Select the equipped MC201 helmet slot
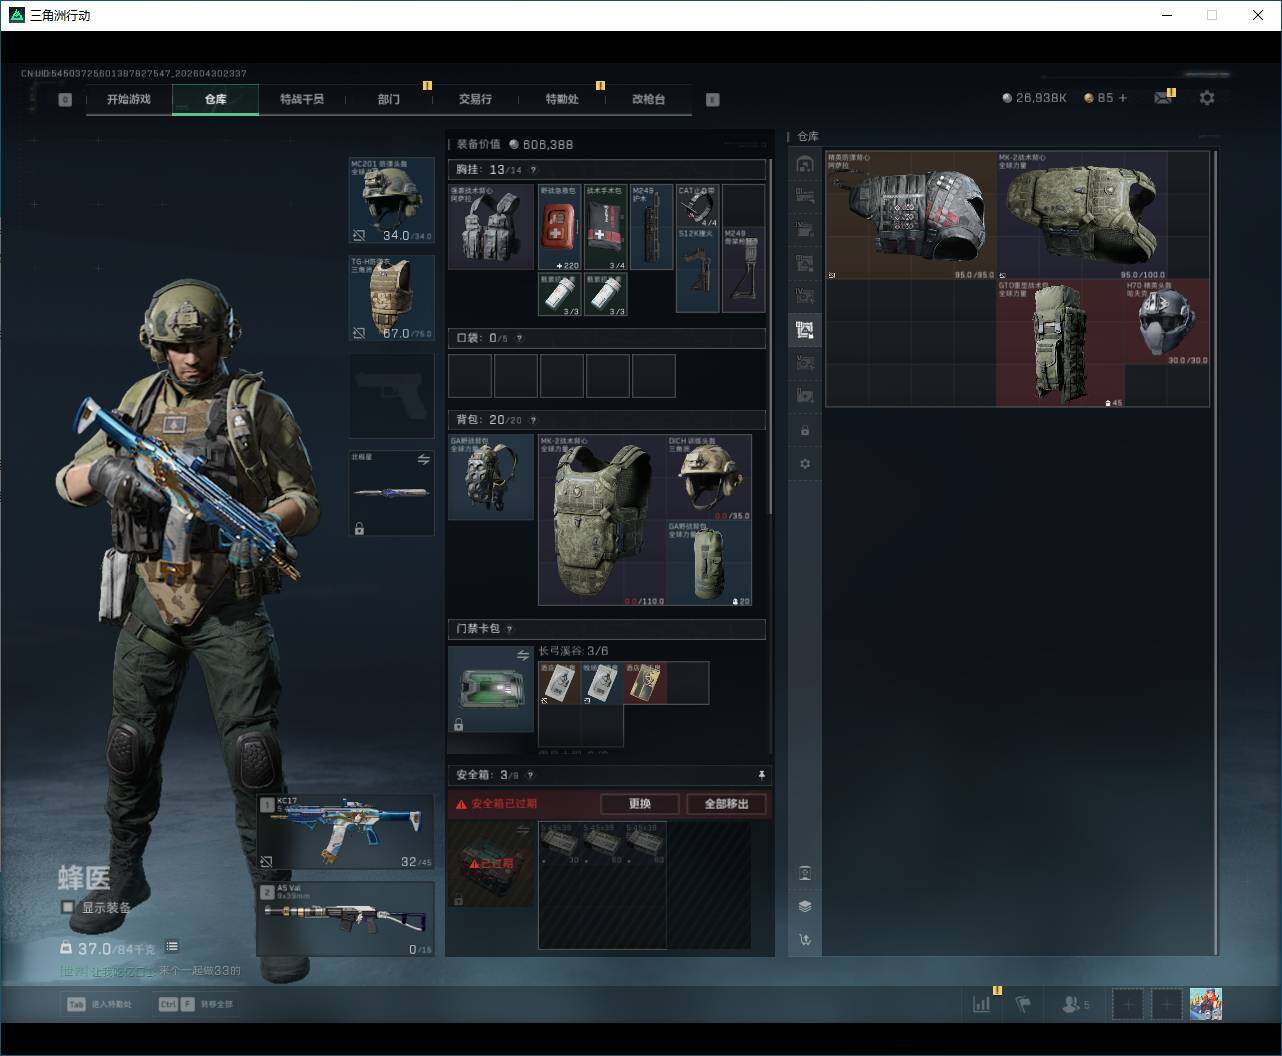1282x1056 pixels. [x=392, y=200]
